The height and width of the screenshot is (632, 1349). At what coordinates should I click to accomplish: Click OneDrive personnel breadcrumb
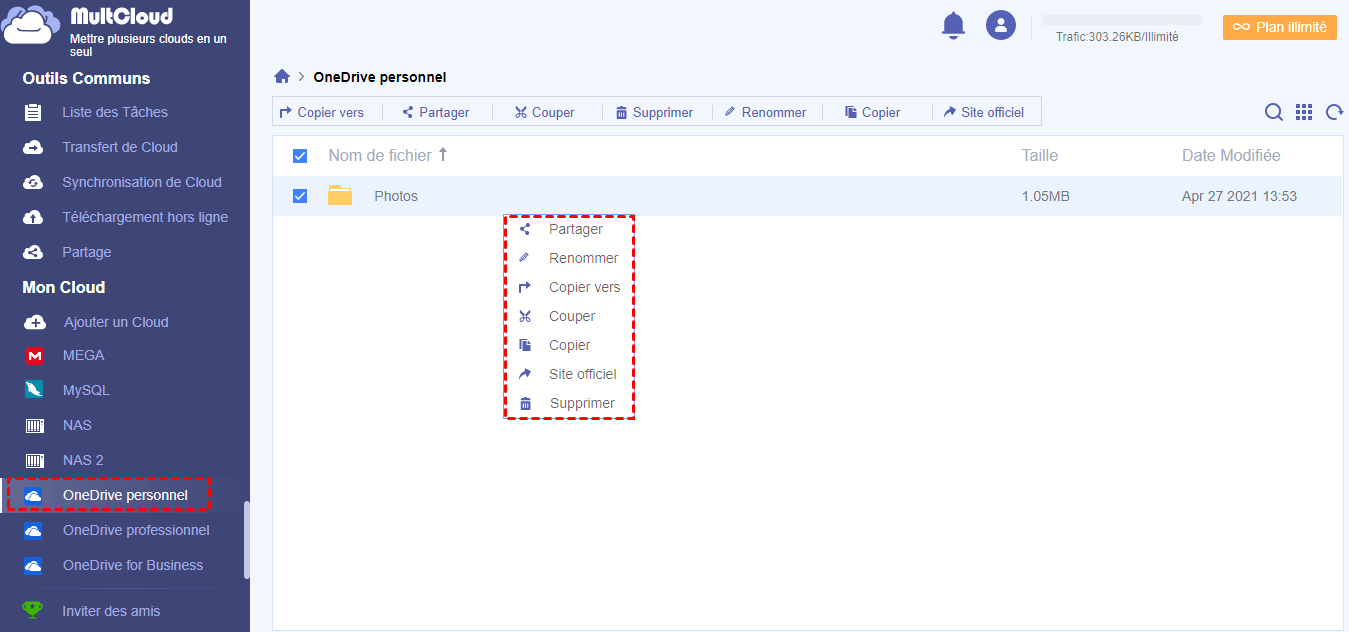coord(380,77)
